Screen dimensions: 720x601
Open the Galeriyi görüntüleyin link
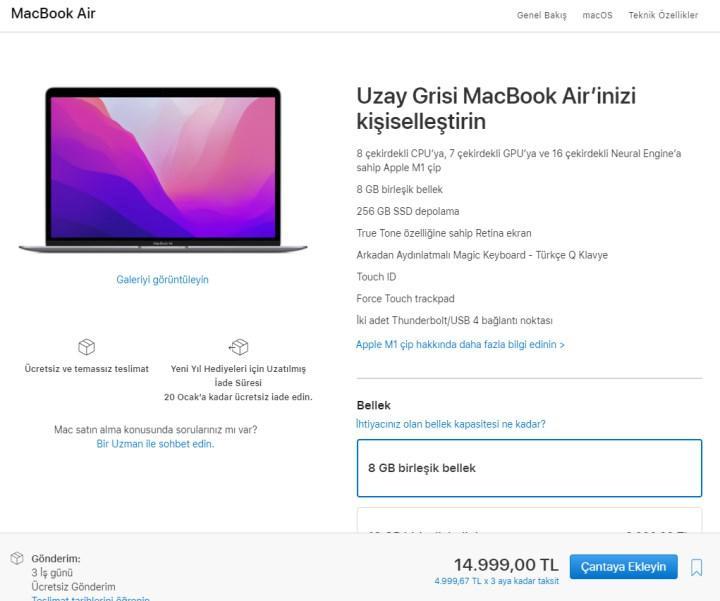(x=162, y=280)
